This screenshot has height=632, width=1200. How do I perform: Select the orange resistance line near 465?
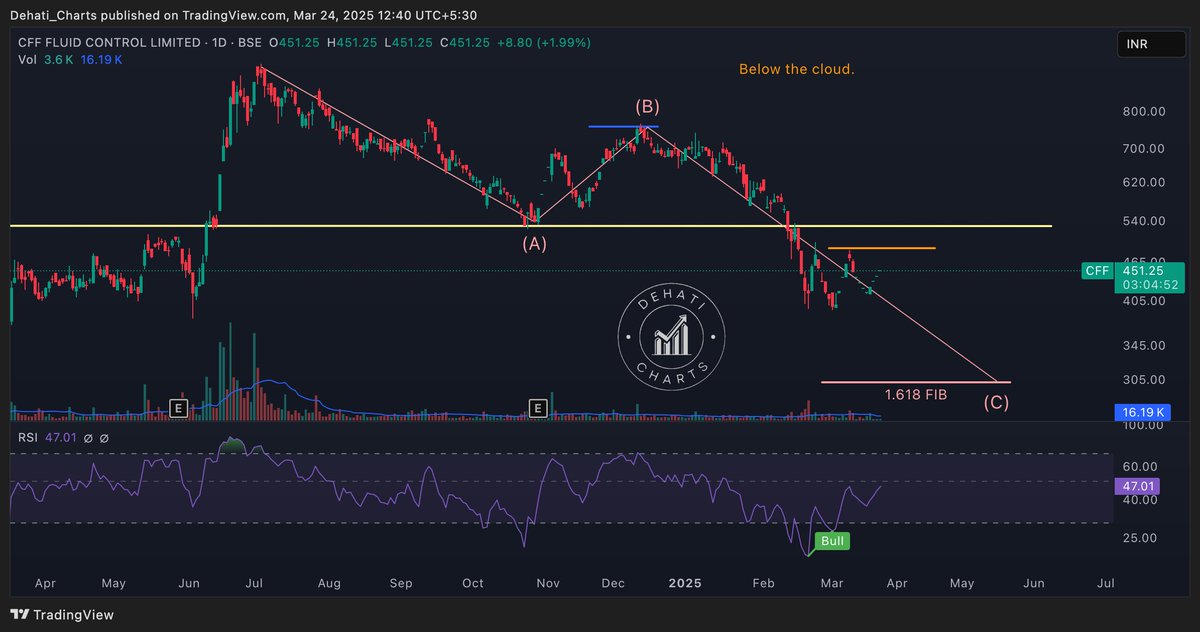pos(882,248)
